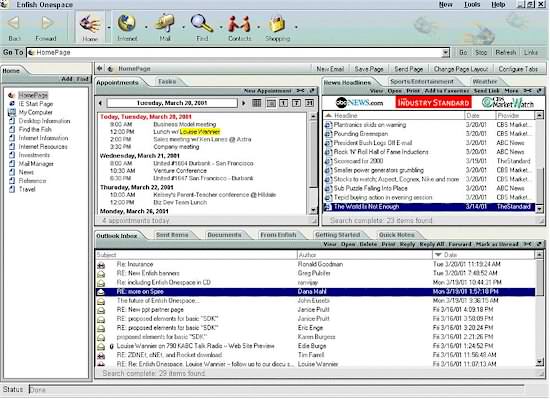This screenshot has height=399, width=550.
Task: Switch to Sent Items tab
Action: pyautogui.click(x=172, y=235)
